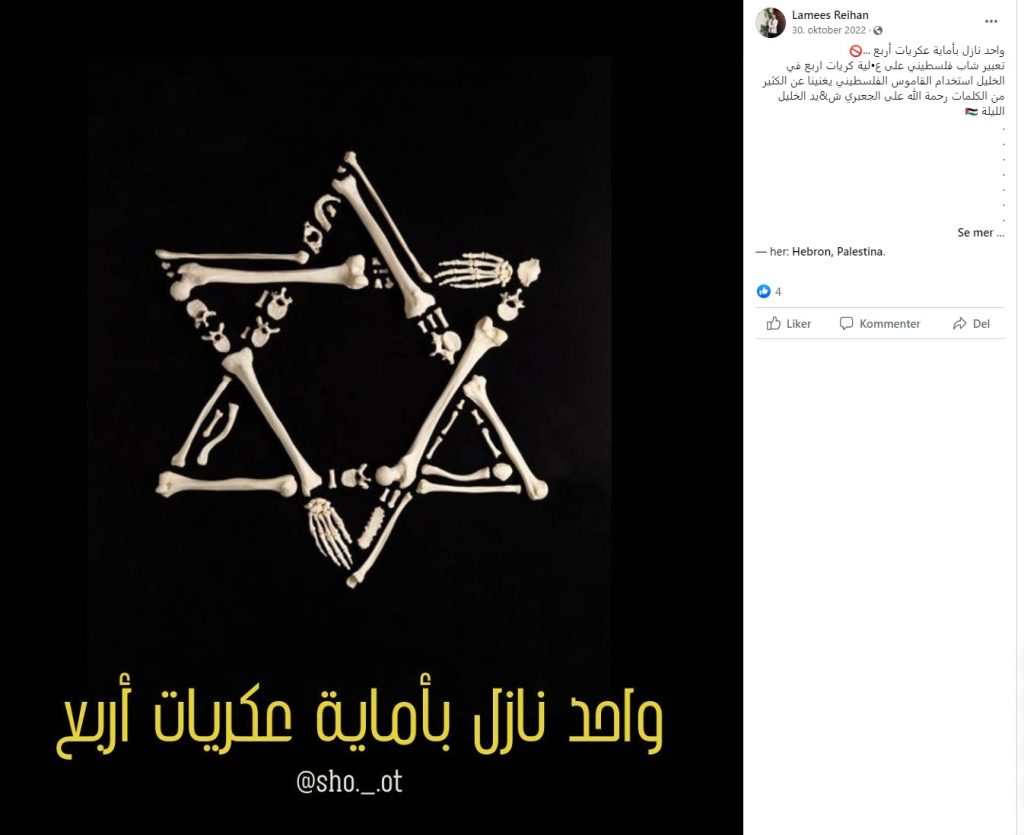Image resolution: width=1024 pixels, height=835 pixels.
Task: Expand post text with Se mer
Action: pyautogui.click(x=980, y=232)
